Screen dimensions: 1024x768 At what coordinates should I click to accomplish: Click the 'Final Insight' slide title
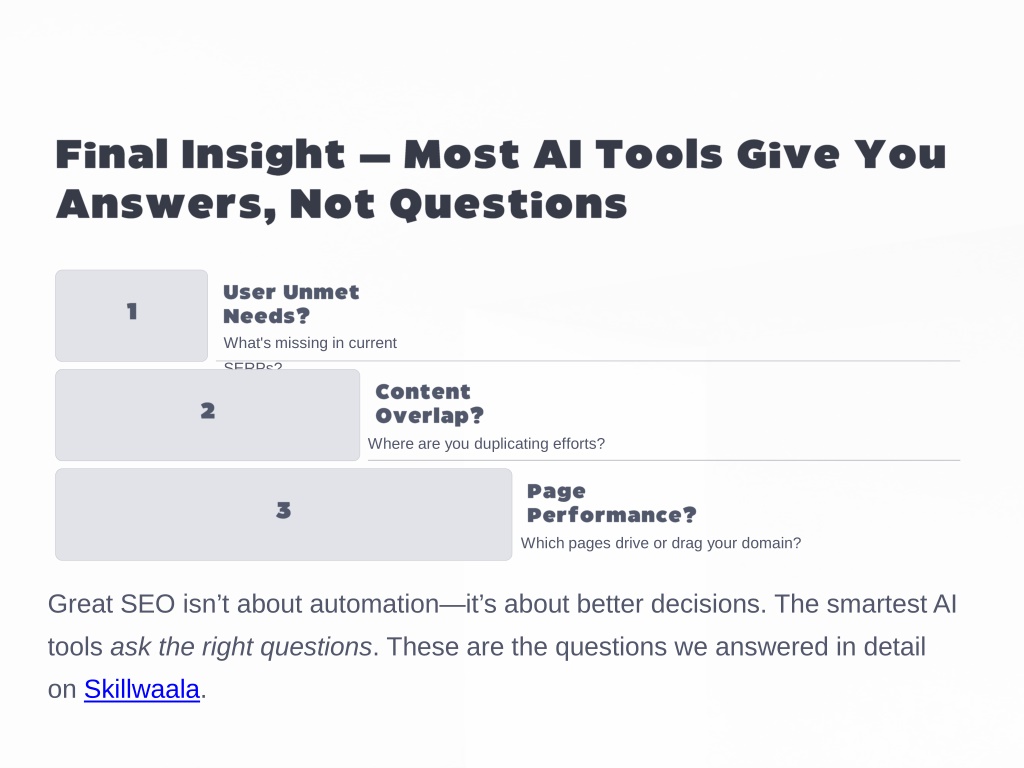(501, 179)
